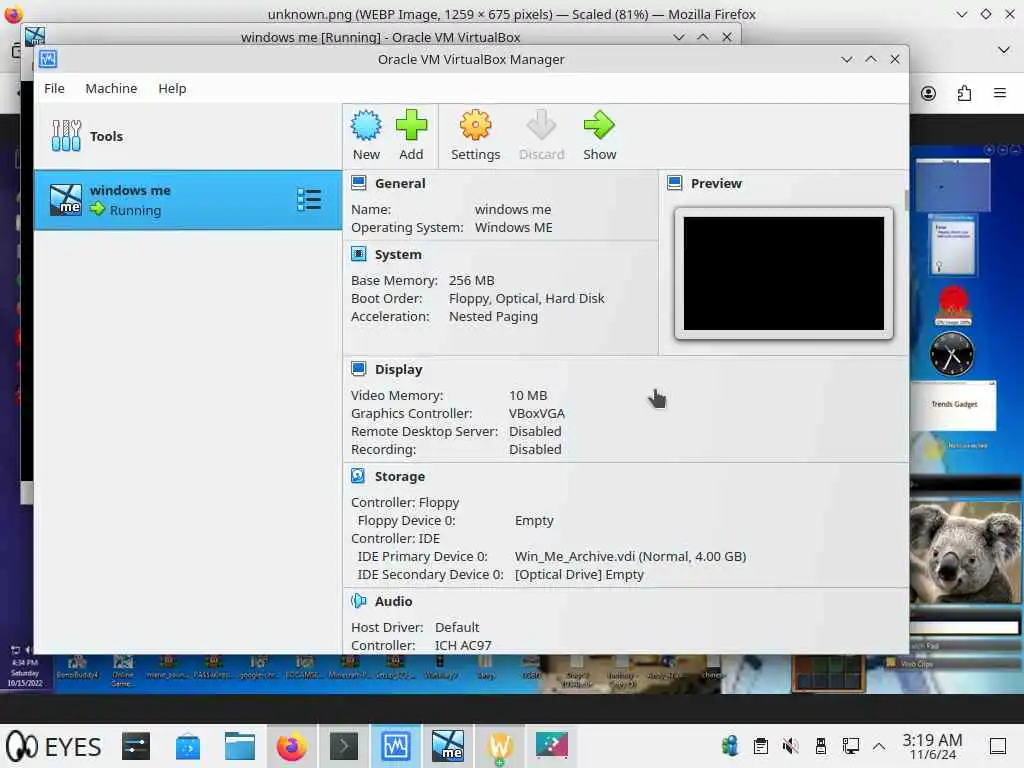The height and width of the screenshot is (768, 1024).
Task: Open VM Settings from the orange gear icon
Action: coord(475,125)
